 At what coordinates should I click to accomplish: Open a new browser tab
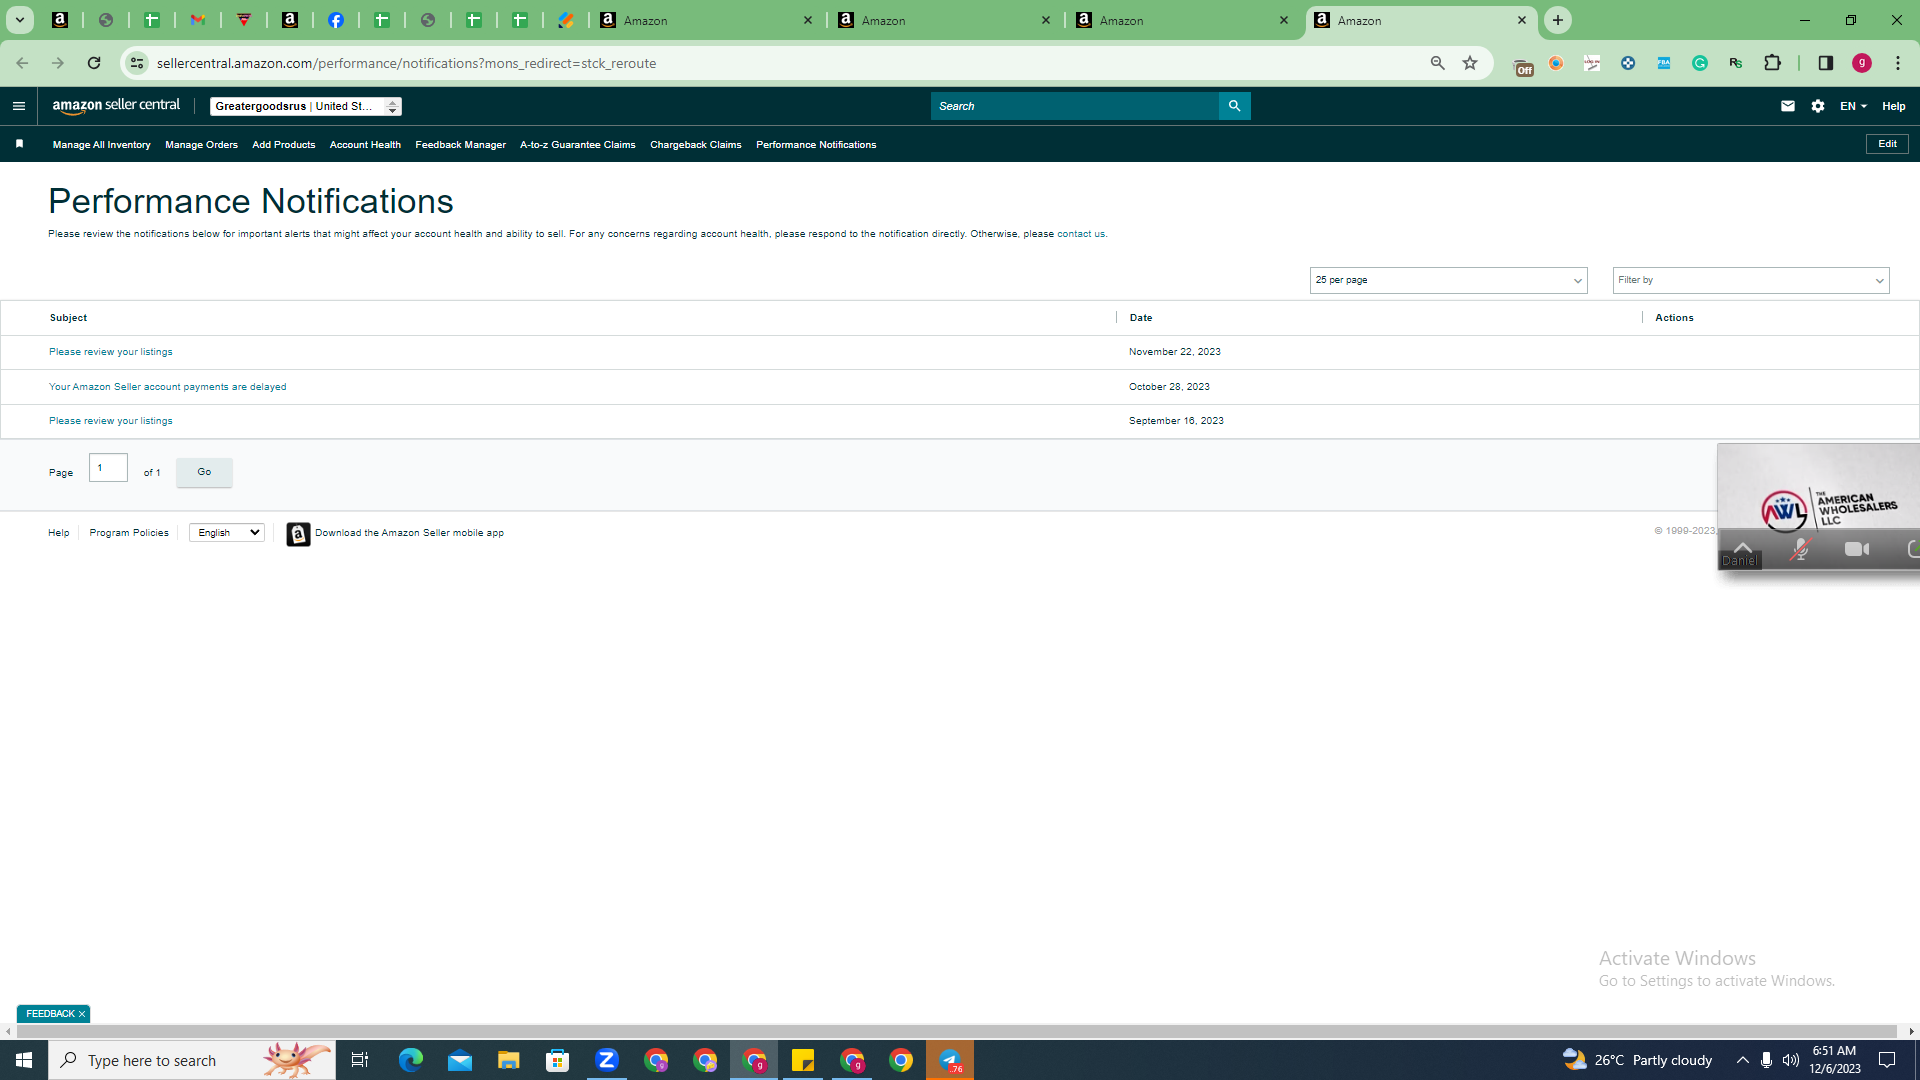[1558, 20]
